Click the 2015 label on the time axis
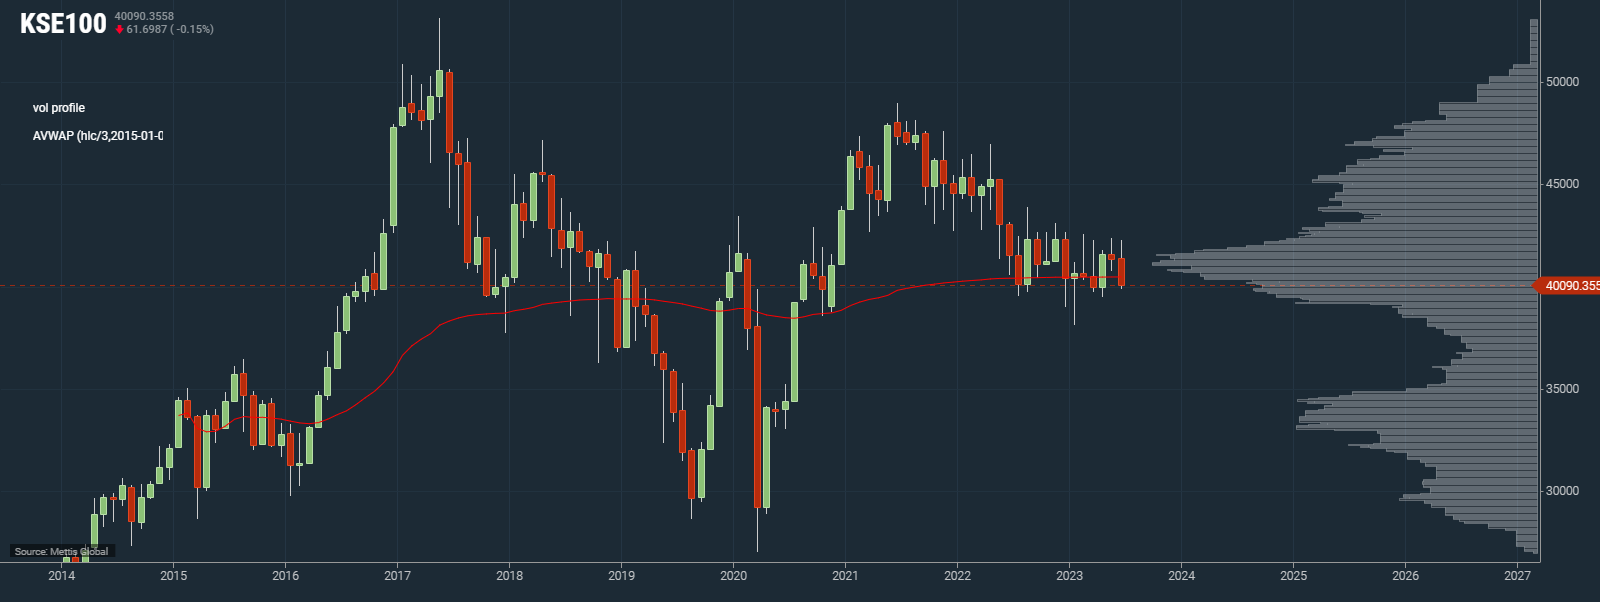1600x602 pixels. coord(174,575)
